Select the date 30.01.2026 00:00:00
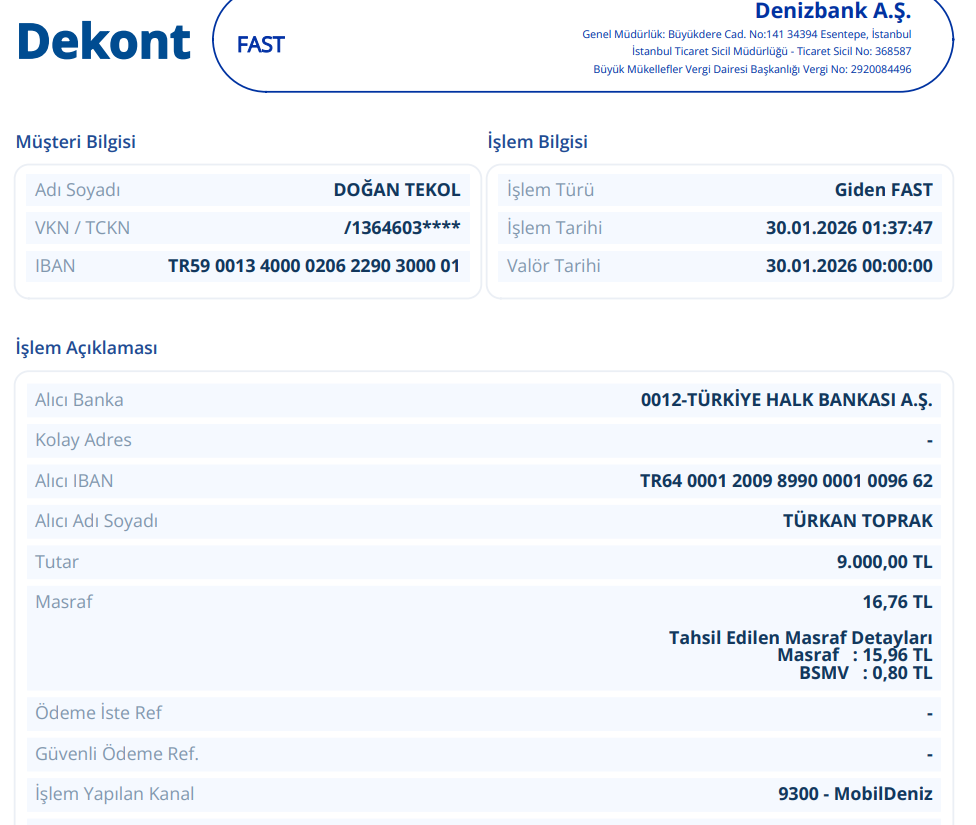Image resolution: width=976 pixels, height=825 pixels. [x=849, y=266]
